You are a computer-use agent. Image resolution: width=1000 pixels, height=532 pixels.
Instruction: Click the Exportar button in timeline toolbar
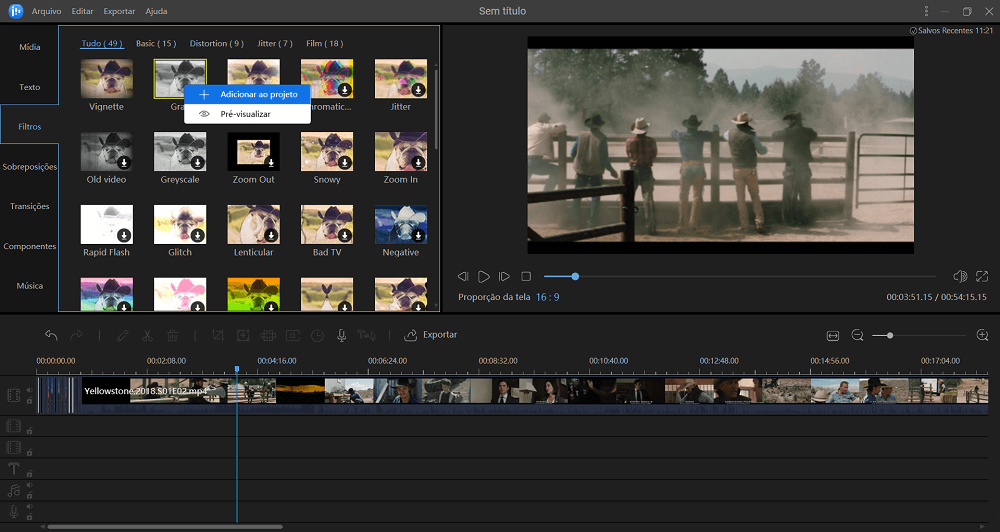click(x=431, y=335)
